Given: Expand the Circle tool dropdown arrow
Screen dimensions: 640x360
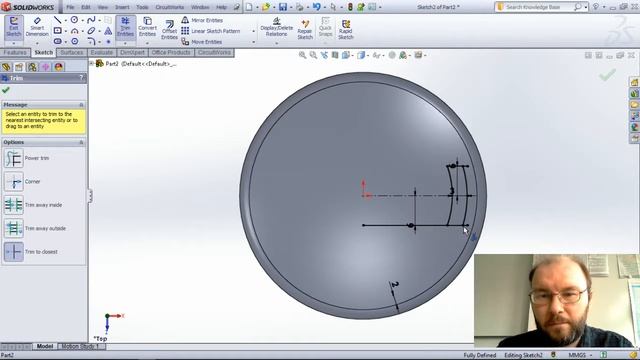Looking at the screenshot, I should (x=82, y=20).
